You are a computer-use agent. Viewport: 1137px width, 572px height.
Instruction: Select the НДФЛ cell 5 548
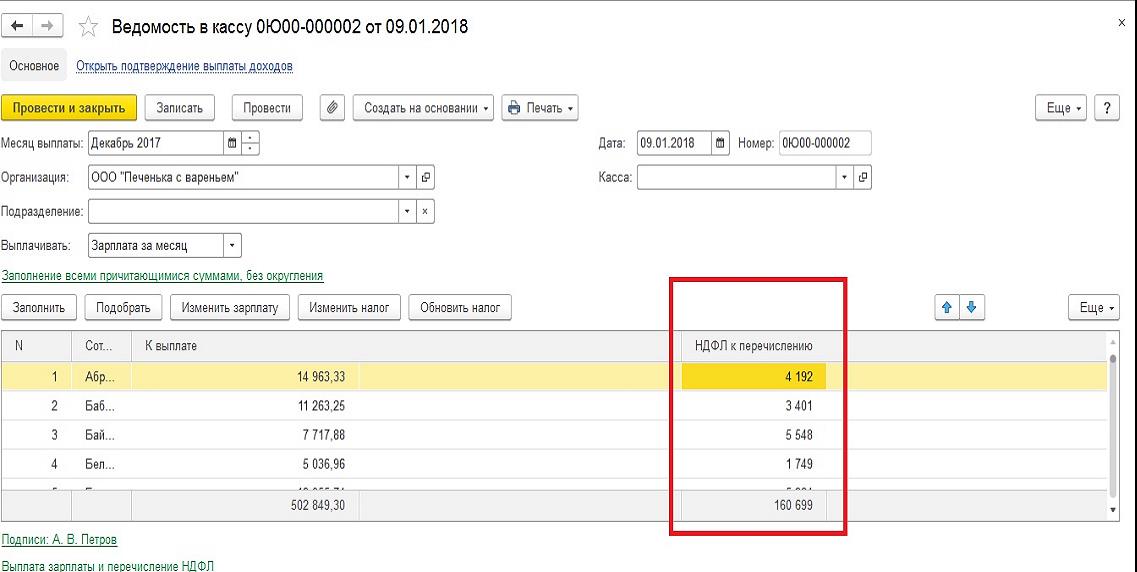point(754,435)
